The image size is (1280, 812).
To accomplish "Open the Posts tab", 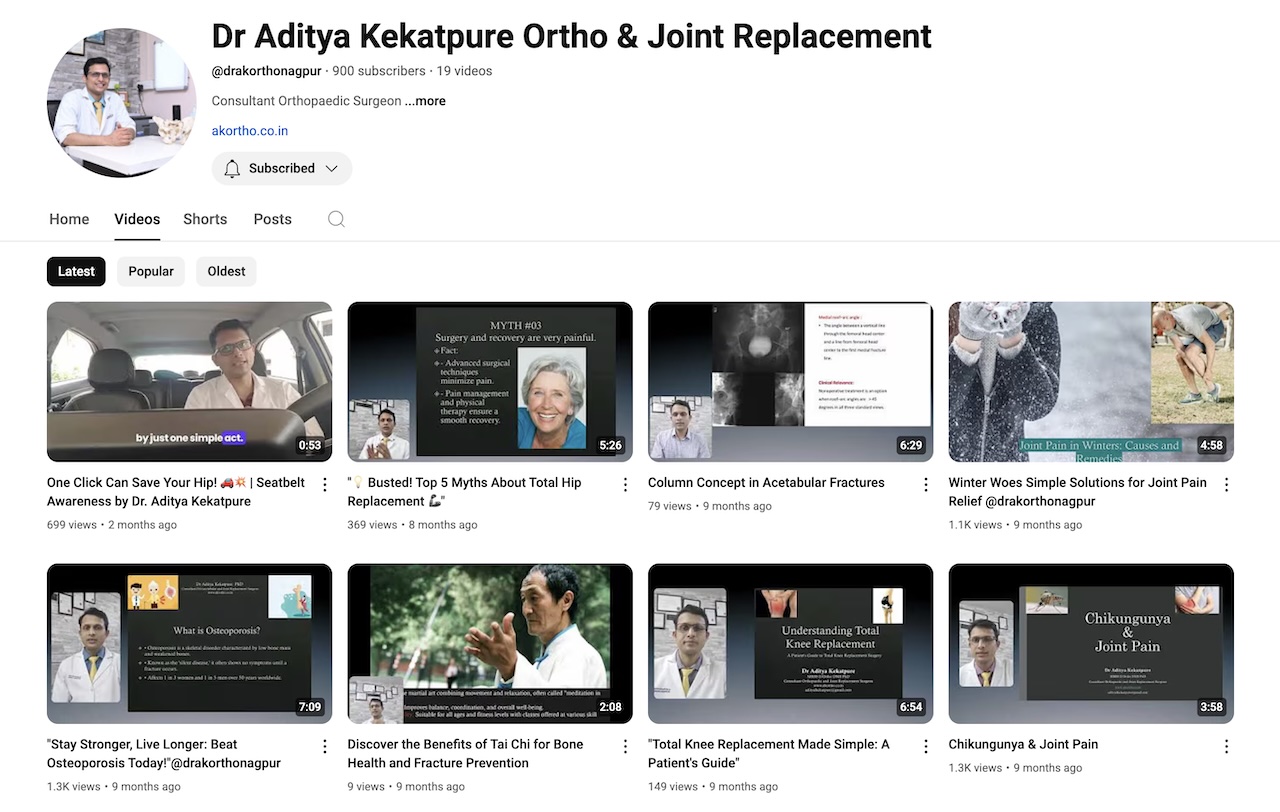I will (x=272, y=219).
